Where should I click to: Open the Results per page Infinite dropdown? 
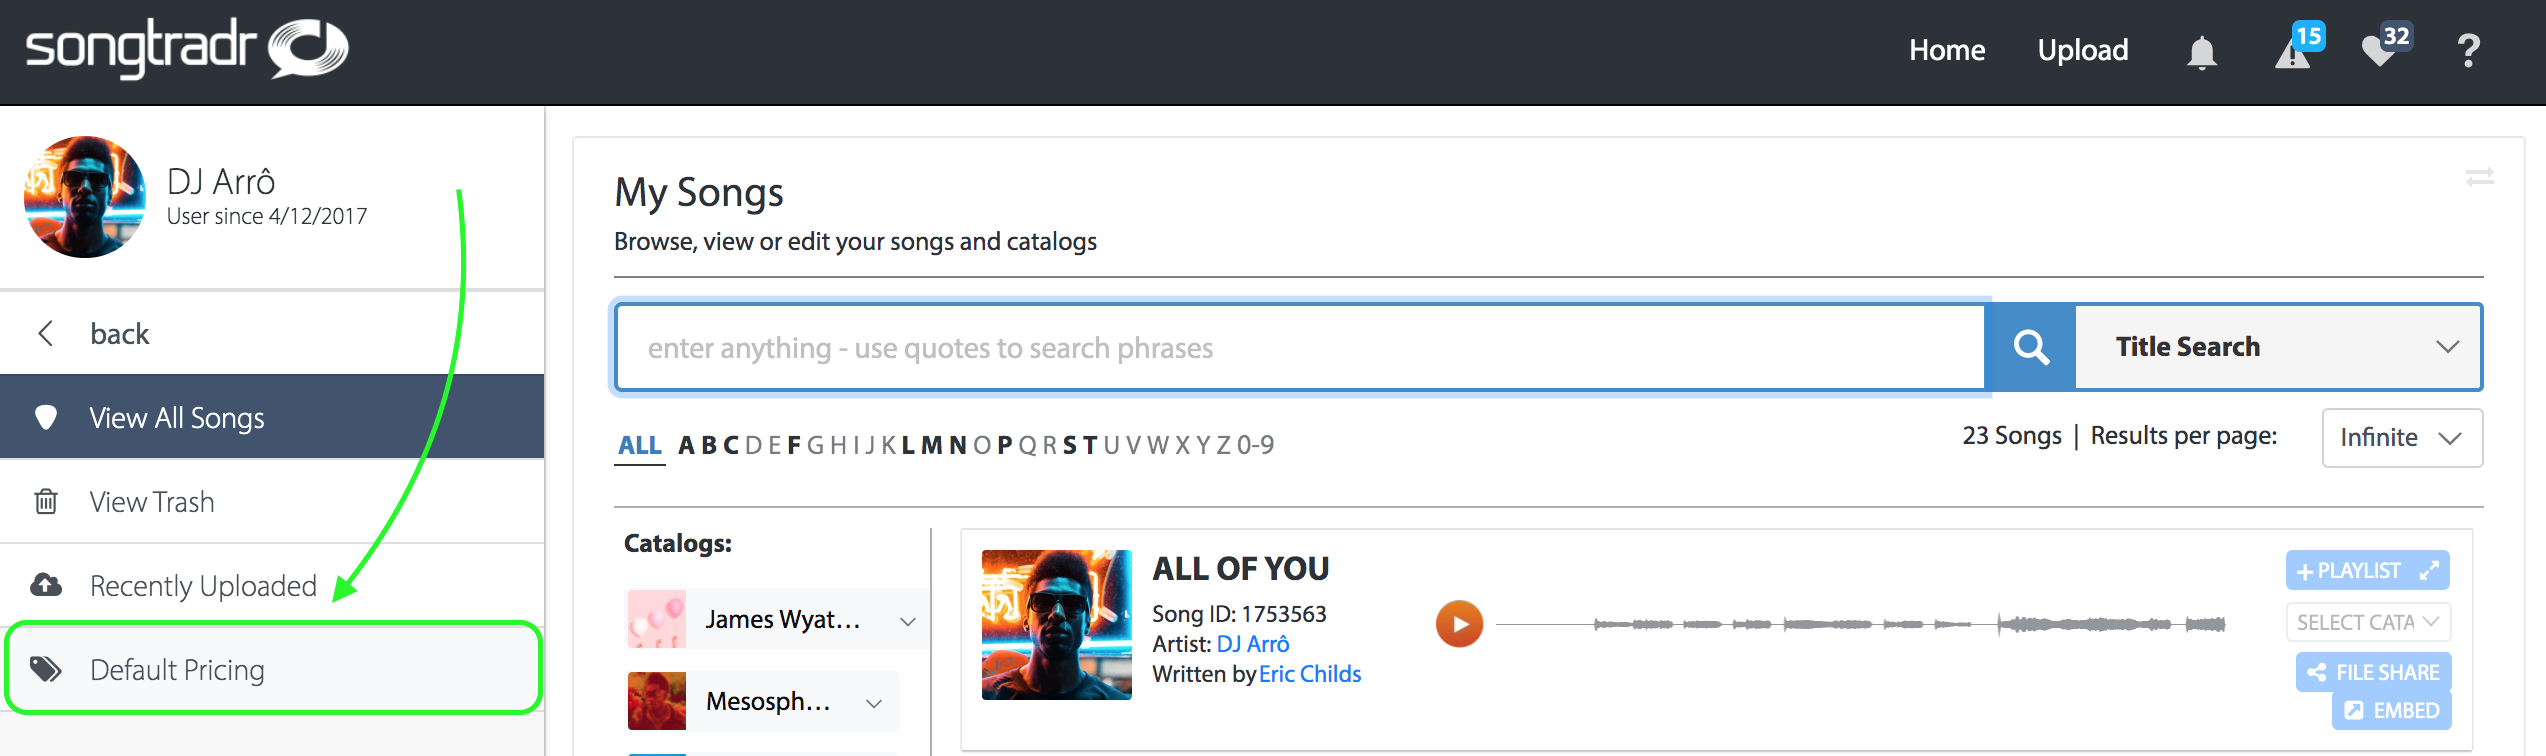coord(2401,438)
